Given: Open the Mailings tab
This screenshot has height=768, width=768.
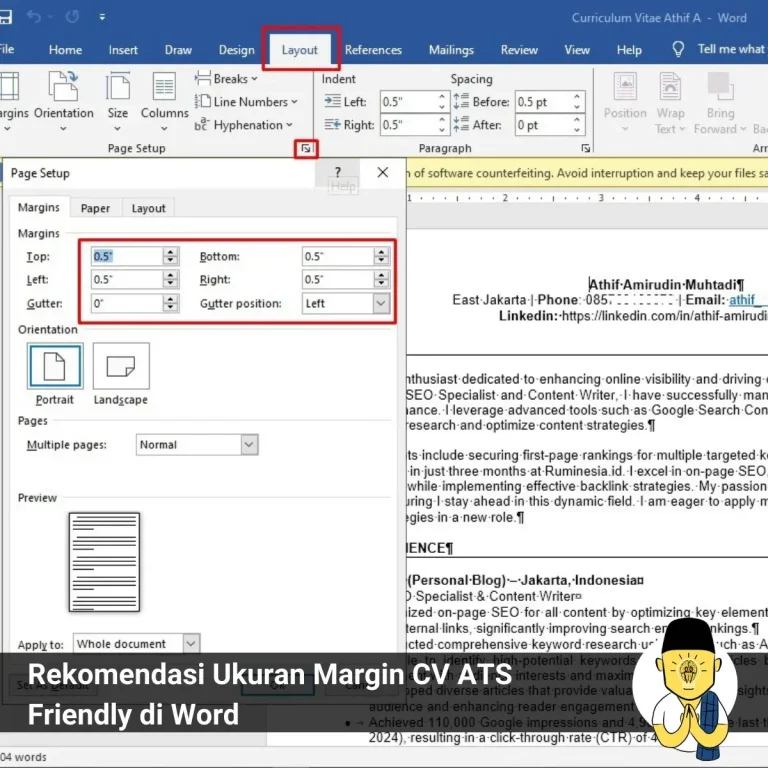Looking at the screenshot, I should [451, 50].
